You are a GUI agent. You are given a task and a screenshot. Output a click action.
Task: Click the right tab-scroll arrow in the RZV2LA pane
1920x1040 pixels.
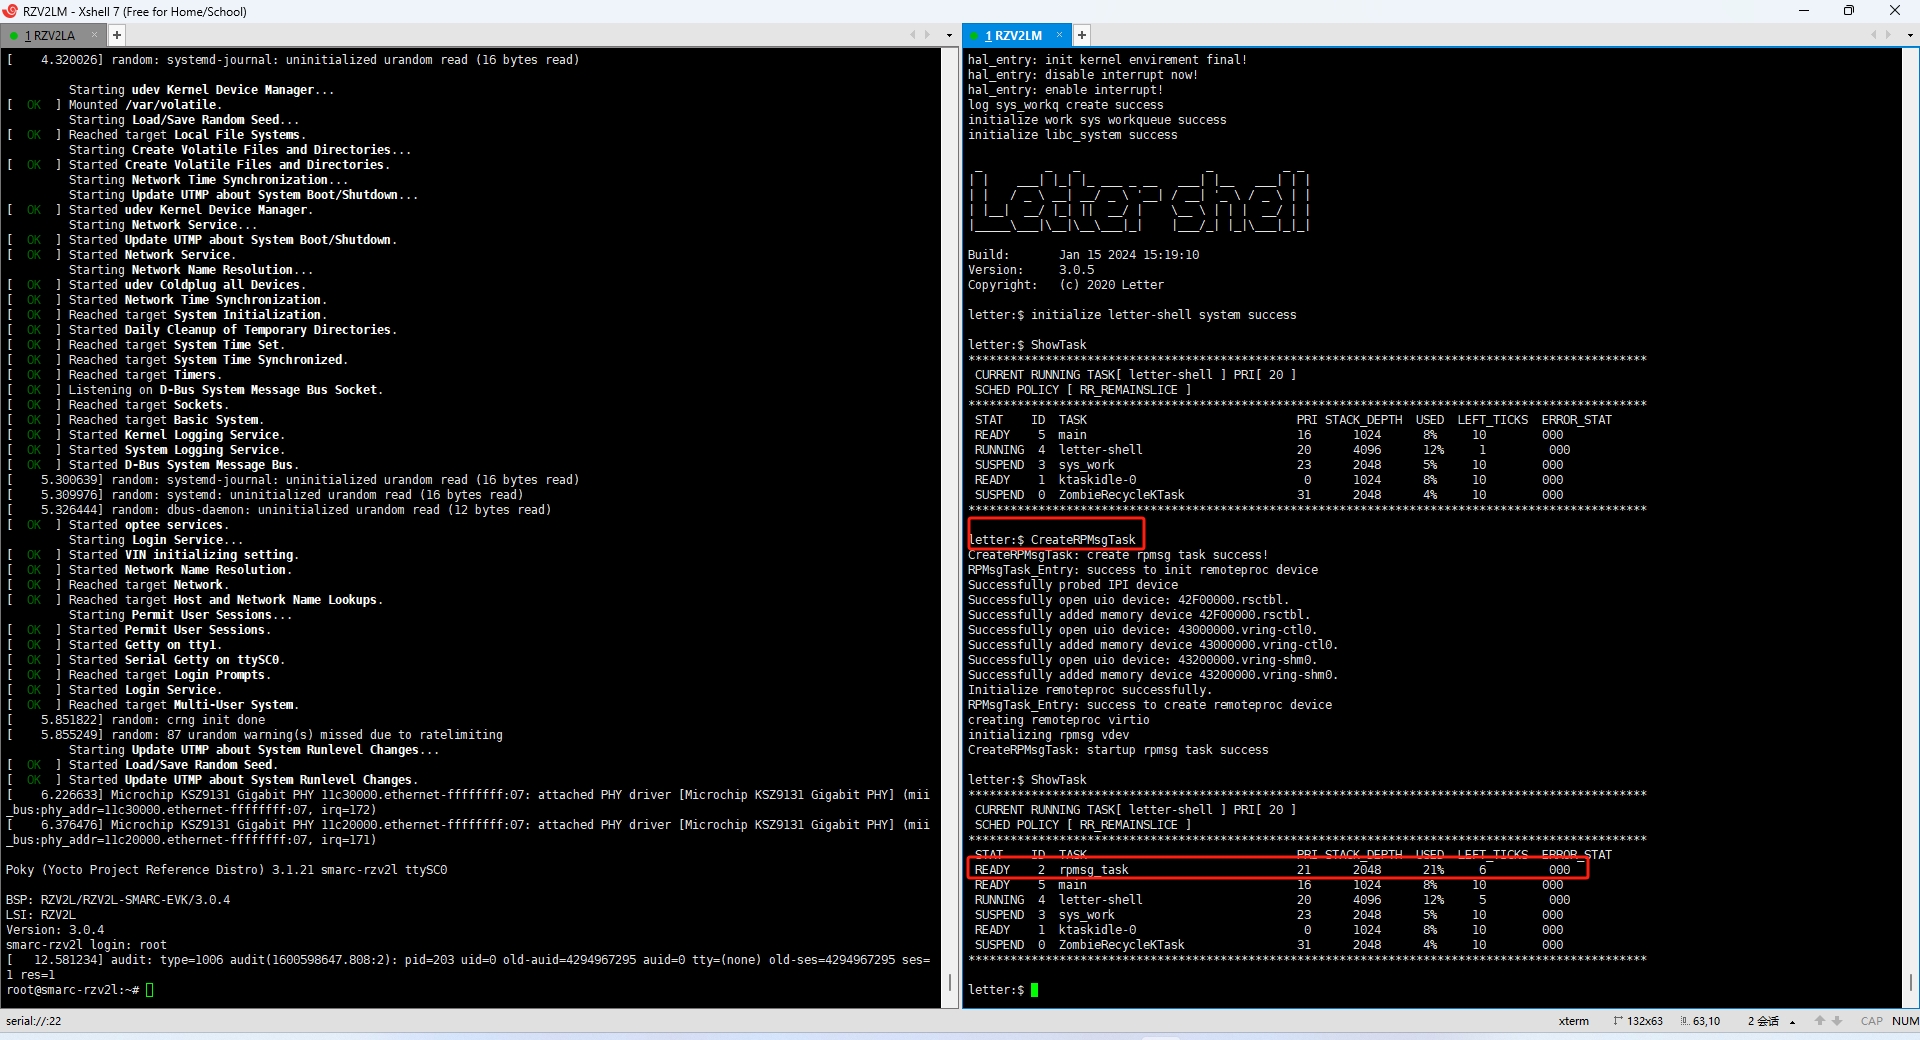927,35
